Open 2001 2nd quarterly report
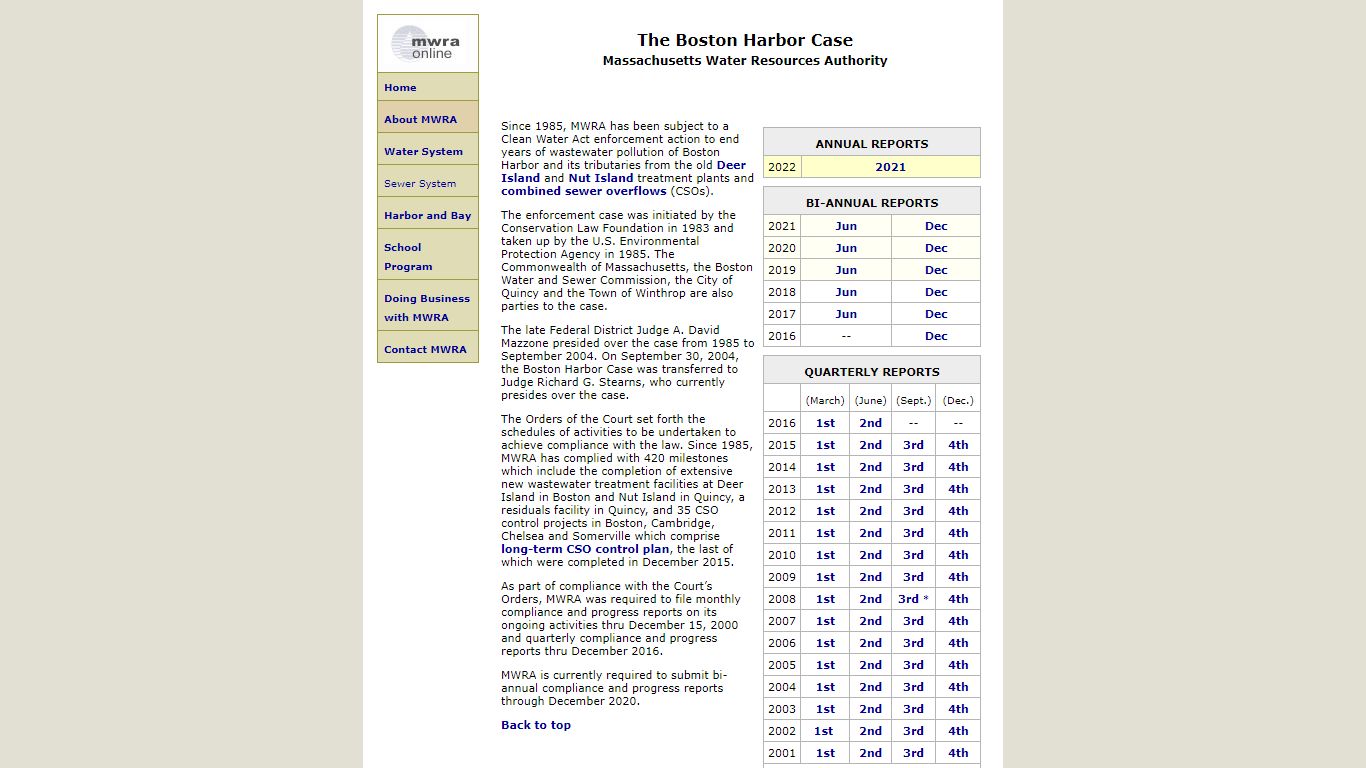The image size is (1366, 768). (x=871, y=753)
